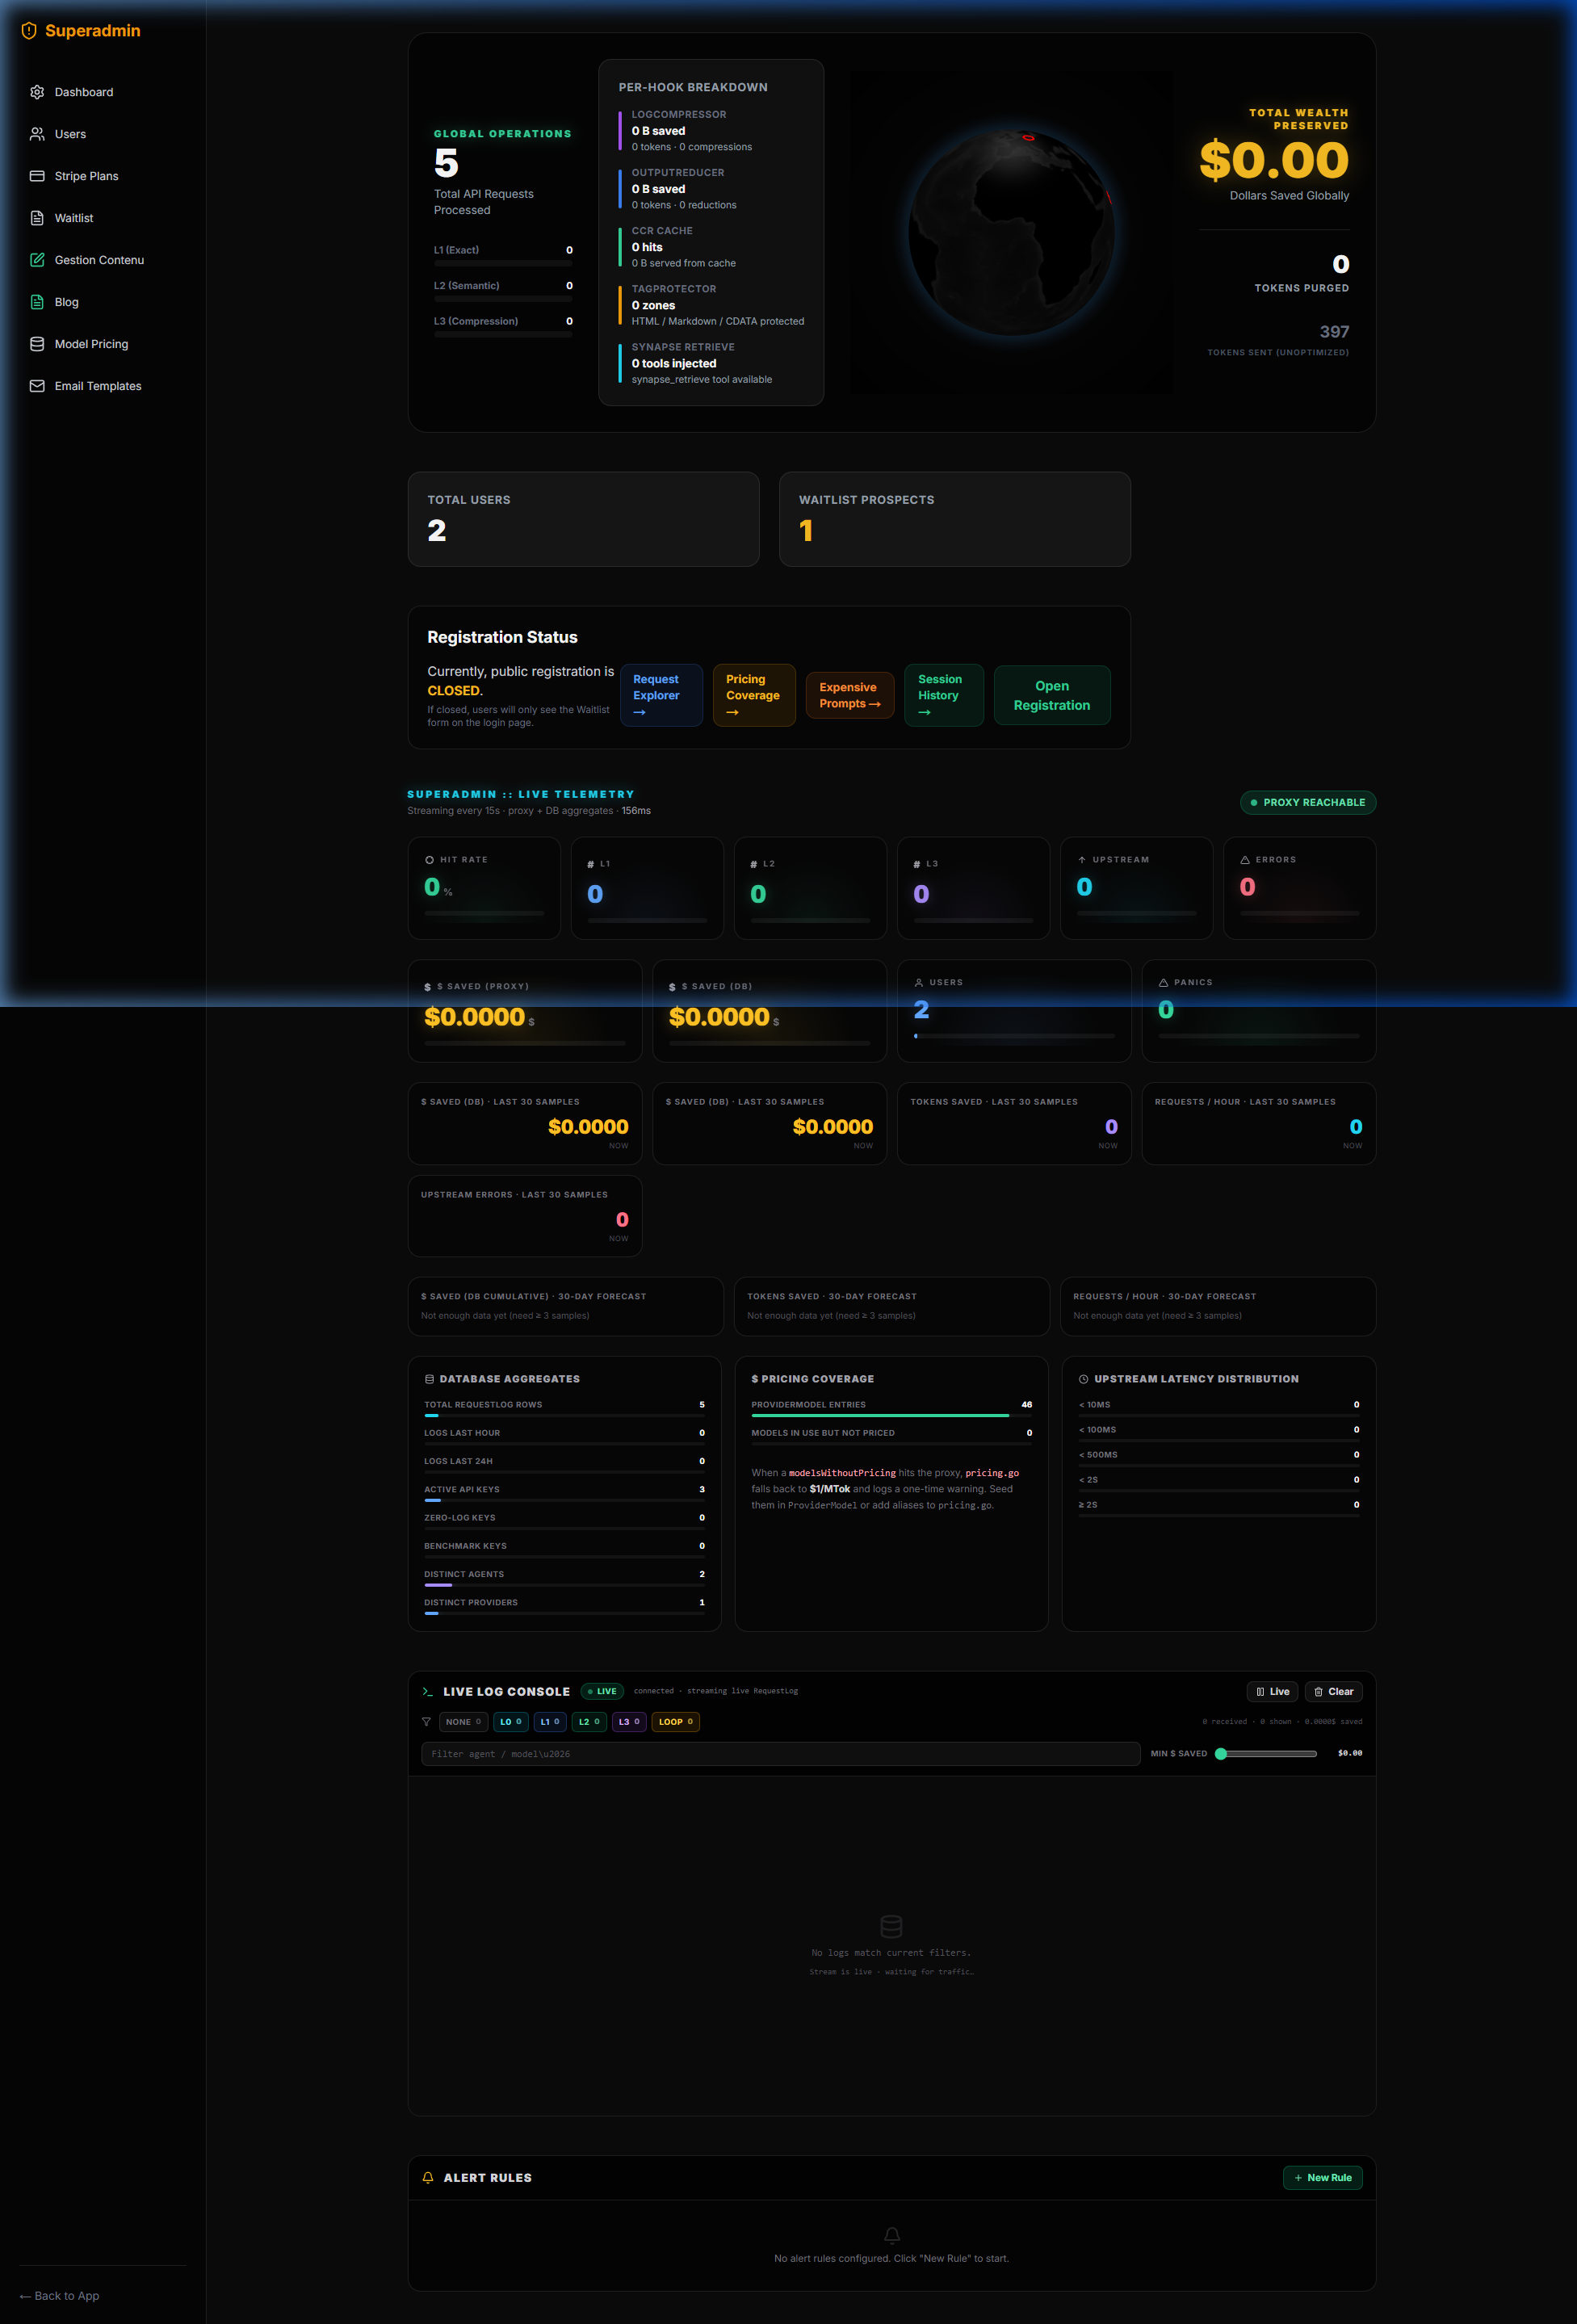Click the Waitlist Prospects card

[x=955, y=519]
